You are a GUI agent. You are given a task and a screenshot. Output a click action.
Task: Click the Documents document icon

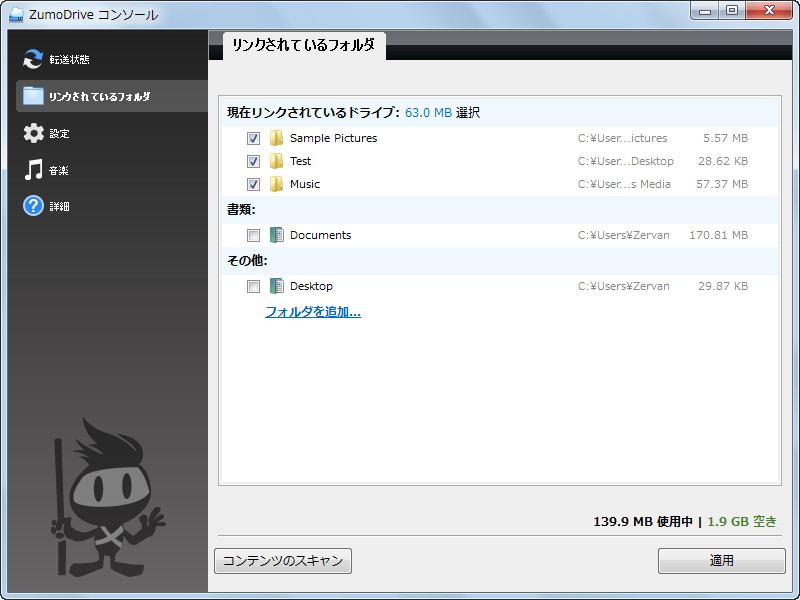tap(277, 235)
